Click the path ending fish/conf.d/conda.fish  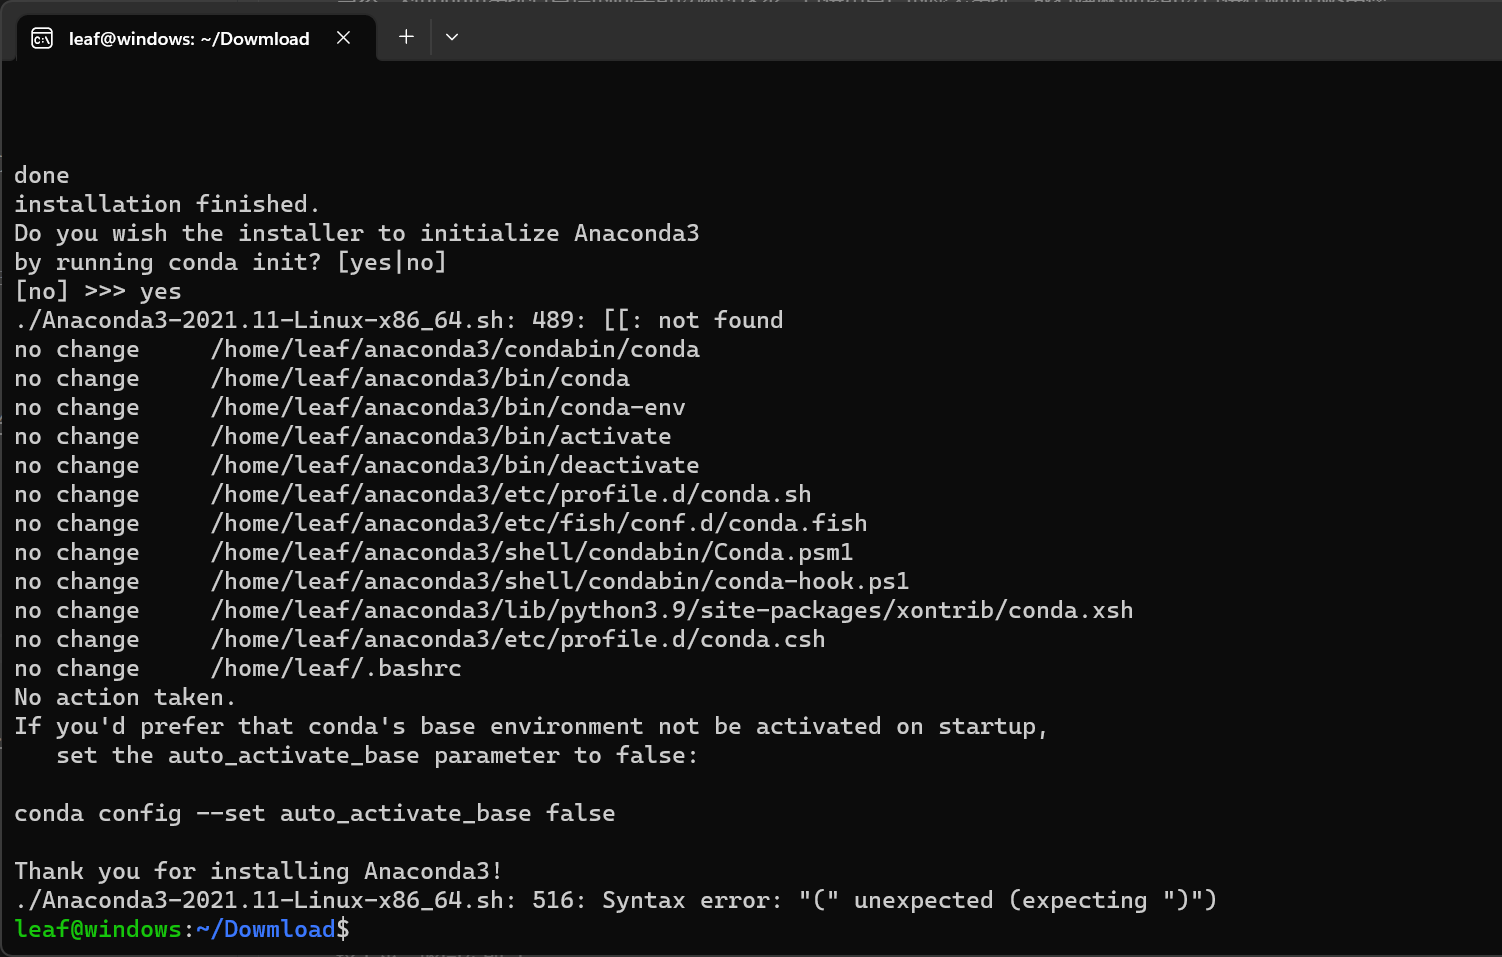[539, 523]
